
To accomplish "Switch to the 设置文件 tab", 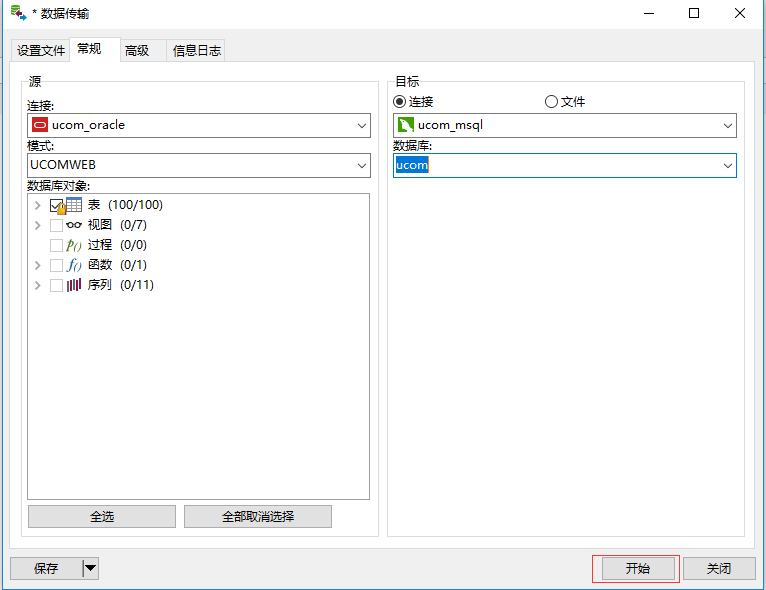I will [x=41, y=50].
